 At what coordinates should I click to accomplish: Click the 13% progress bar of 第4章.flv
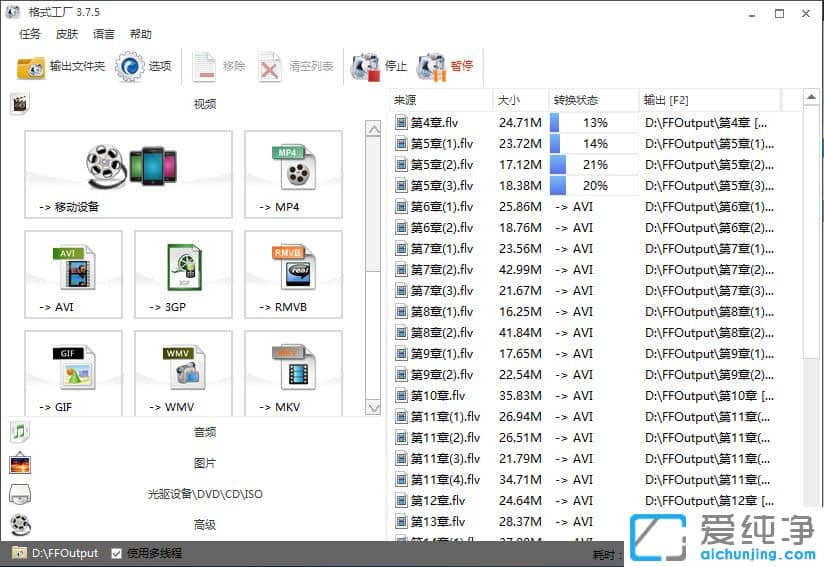[594, 123]
